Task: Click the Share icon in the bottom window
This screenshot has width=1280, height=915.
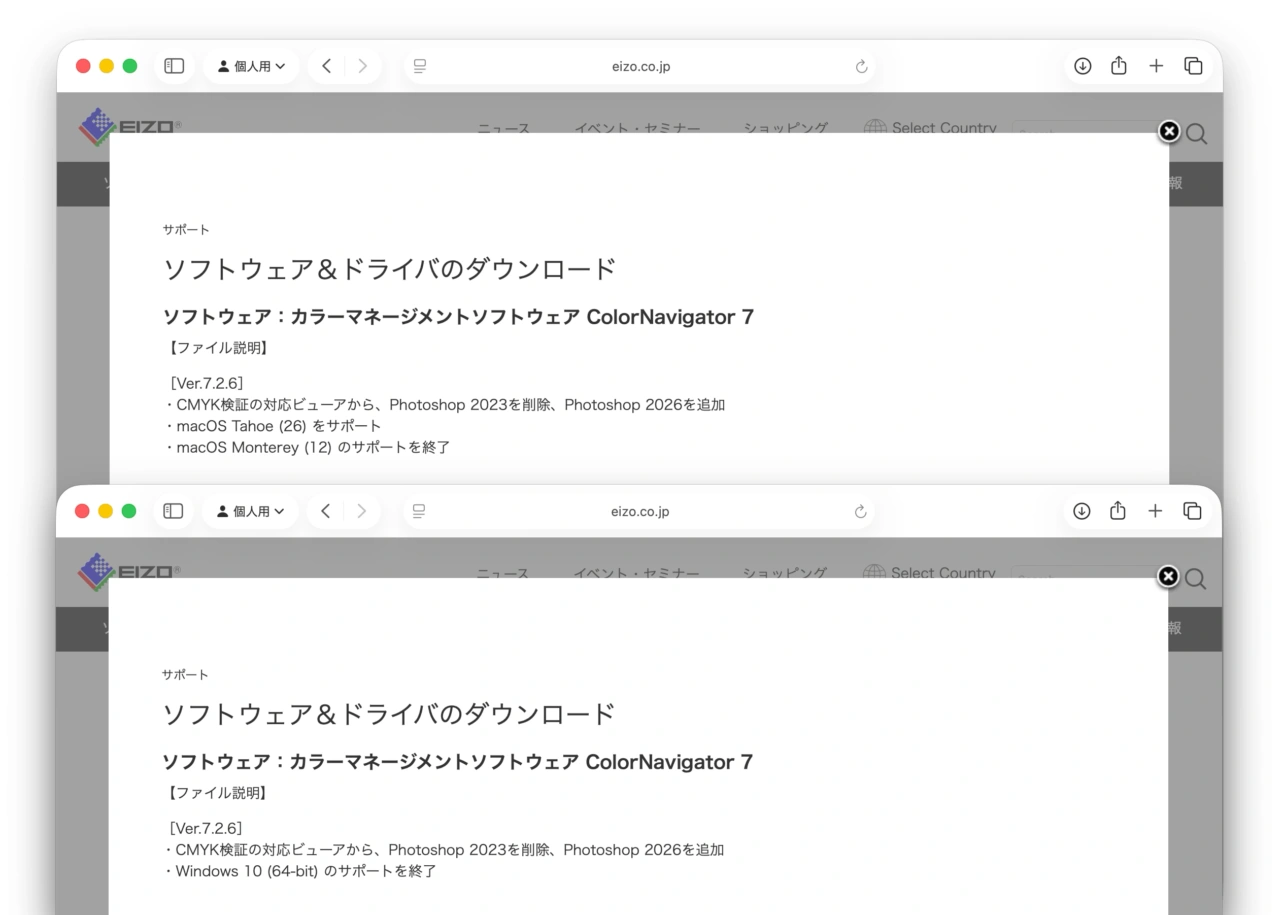Action: pos(1118,511)
